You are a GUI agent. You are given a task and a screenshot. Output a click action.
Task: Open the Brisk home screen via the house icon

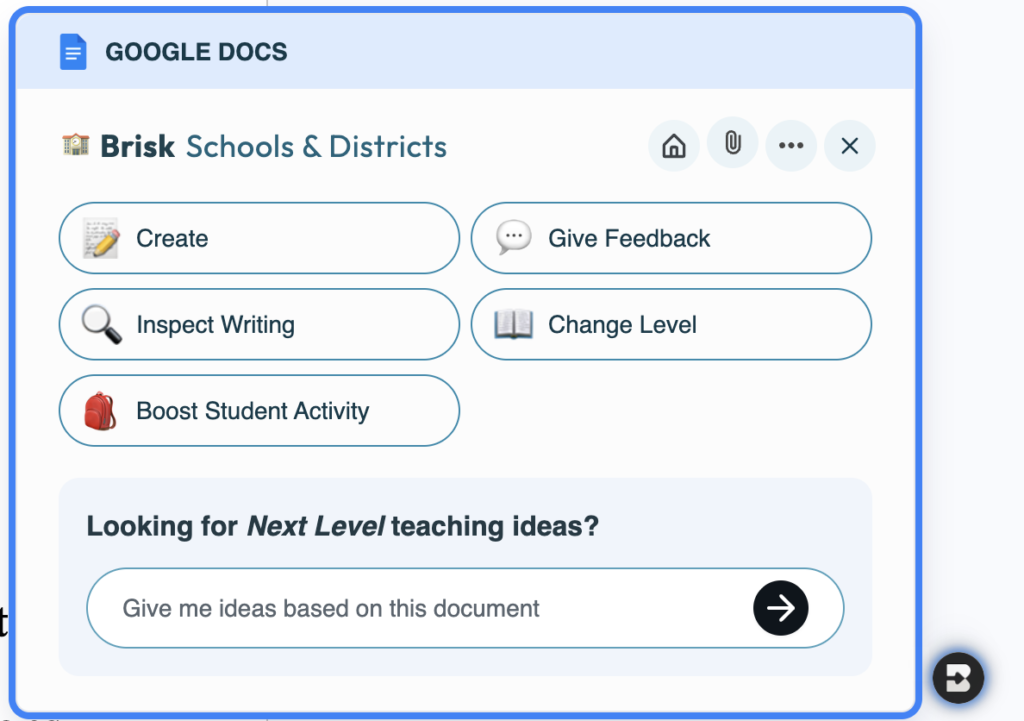pos(673,145)
